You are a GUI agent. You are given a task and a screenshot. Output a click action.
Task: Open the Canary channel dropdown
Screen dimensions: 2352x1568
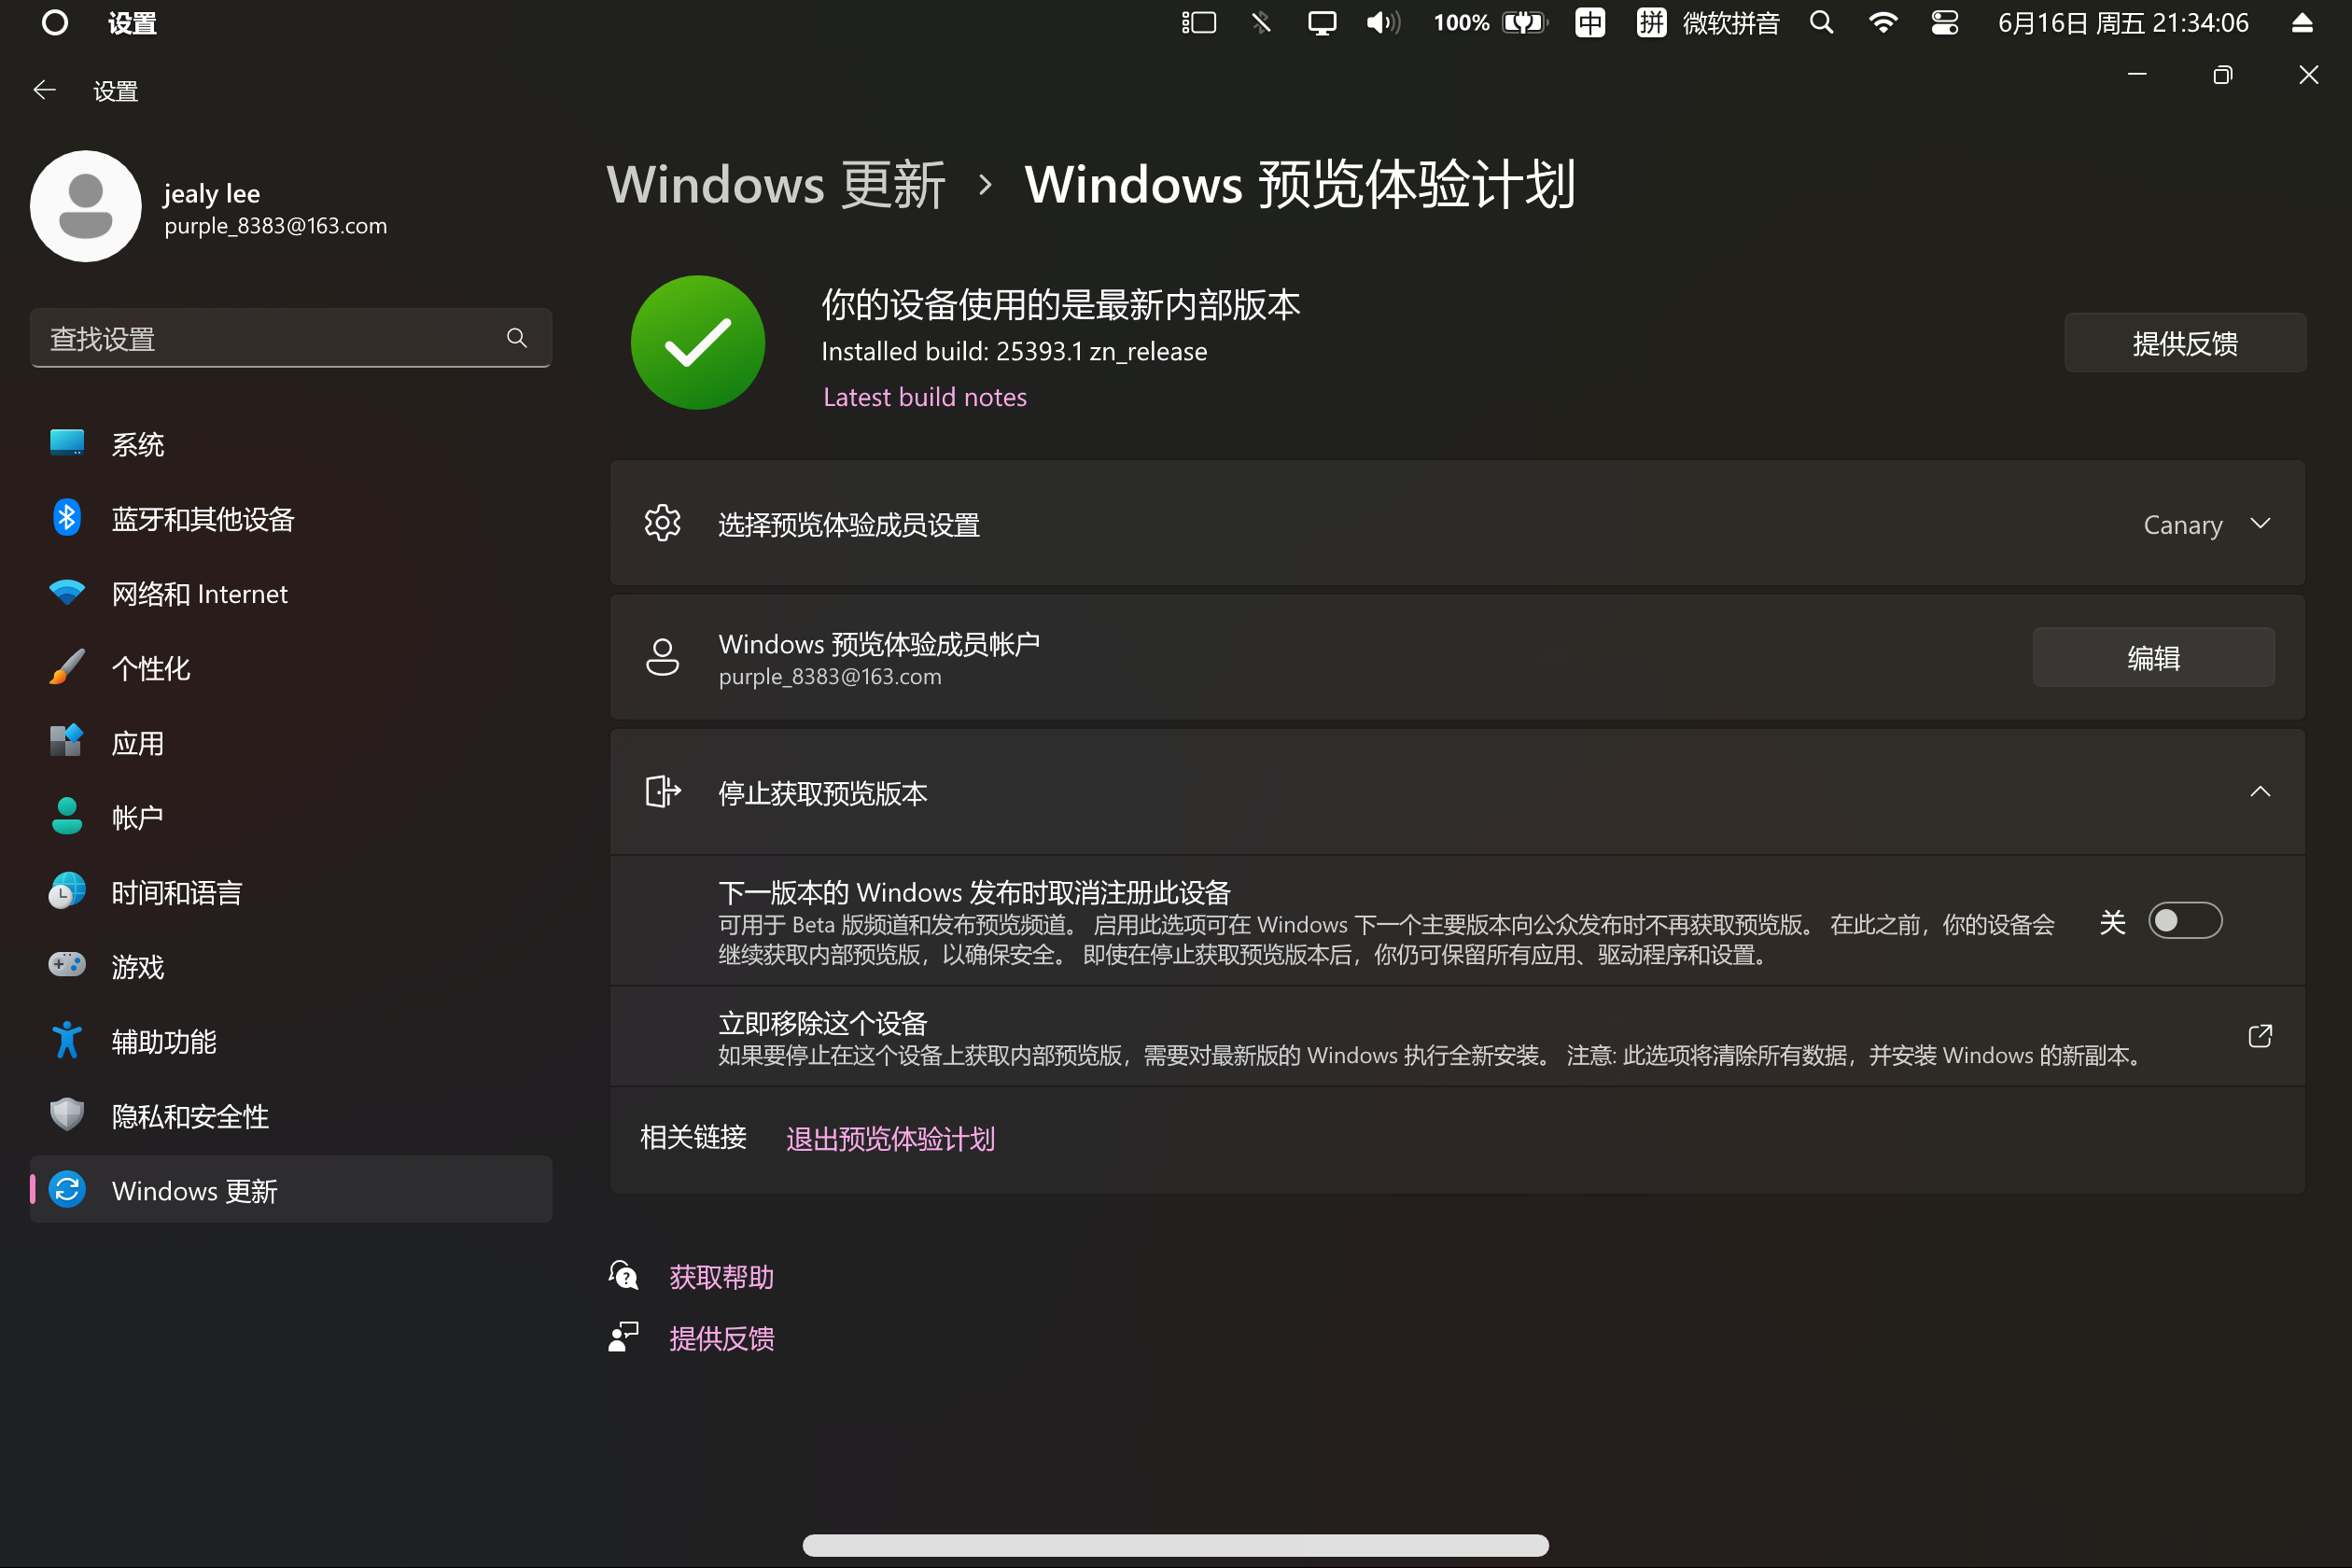coord(2207,524)
